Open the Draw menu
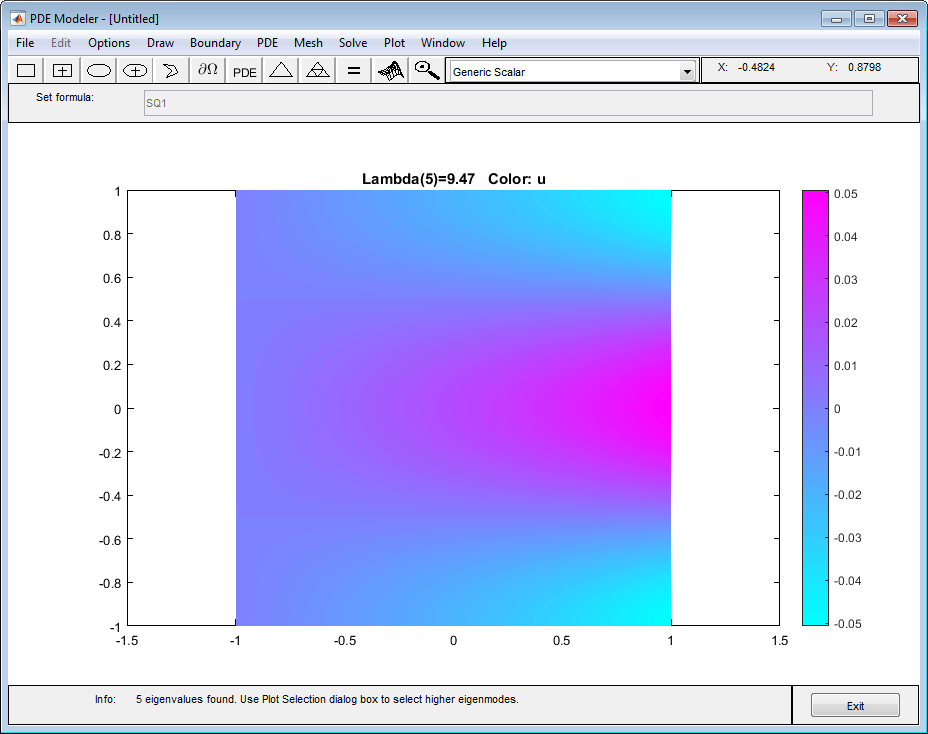The height and width of the screenshot is (734, 928). [x=160, y=43]
